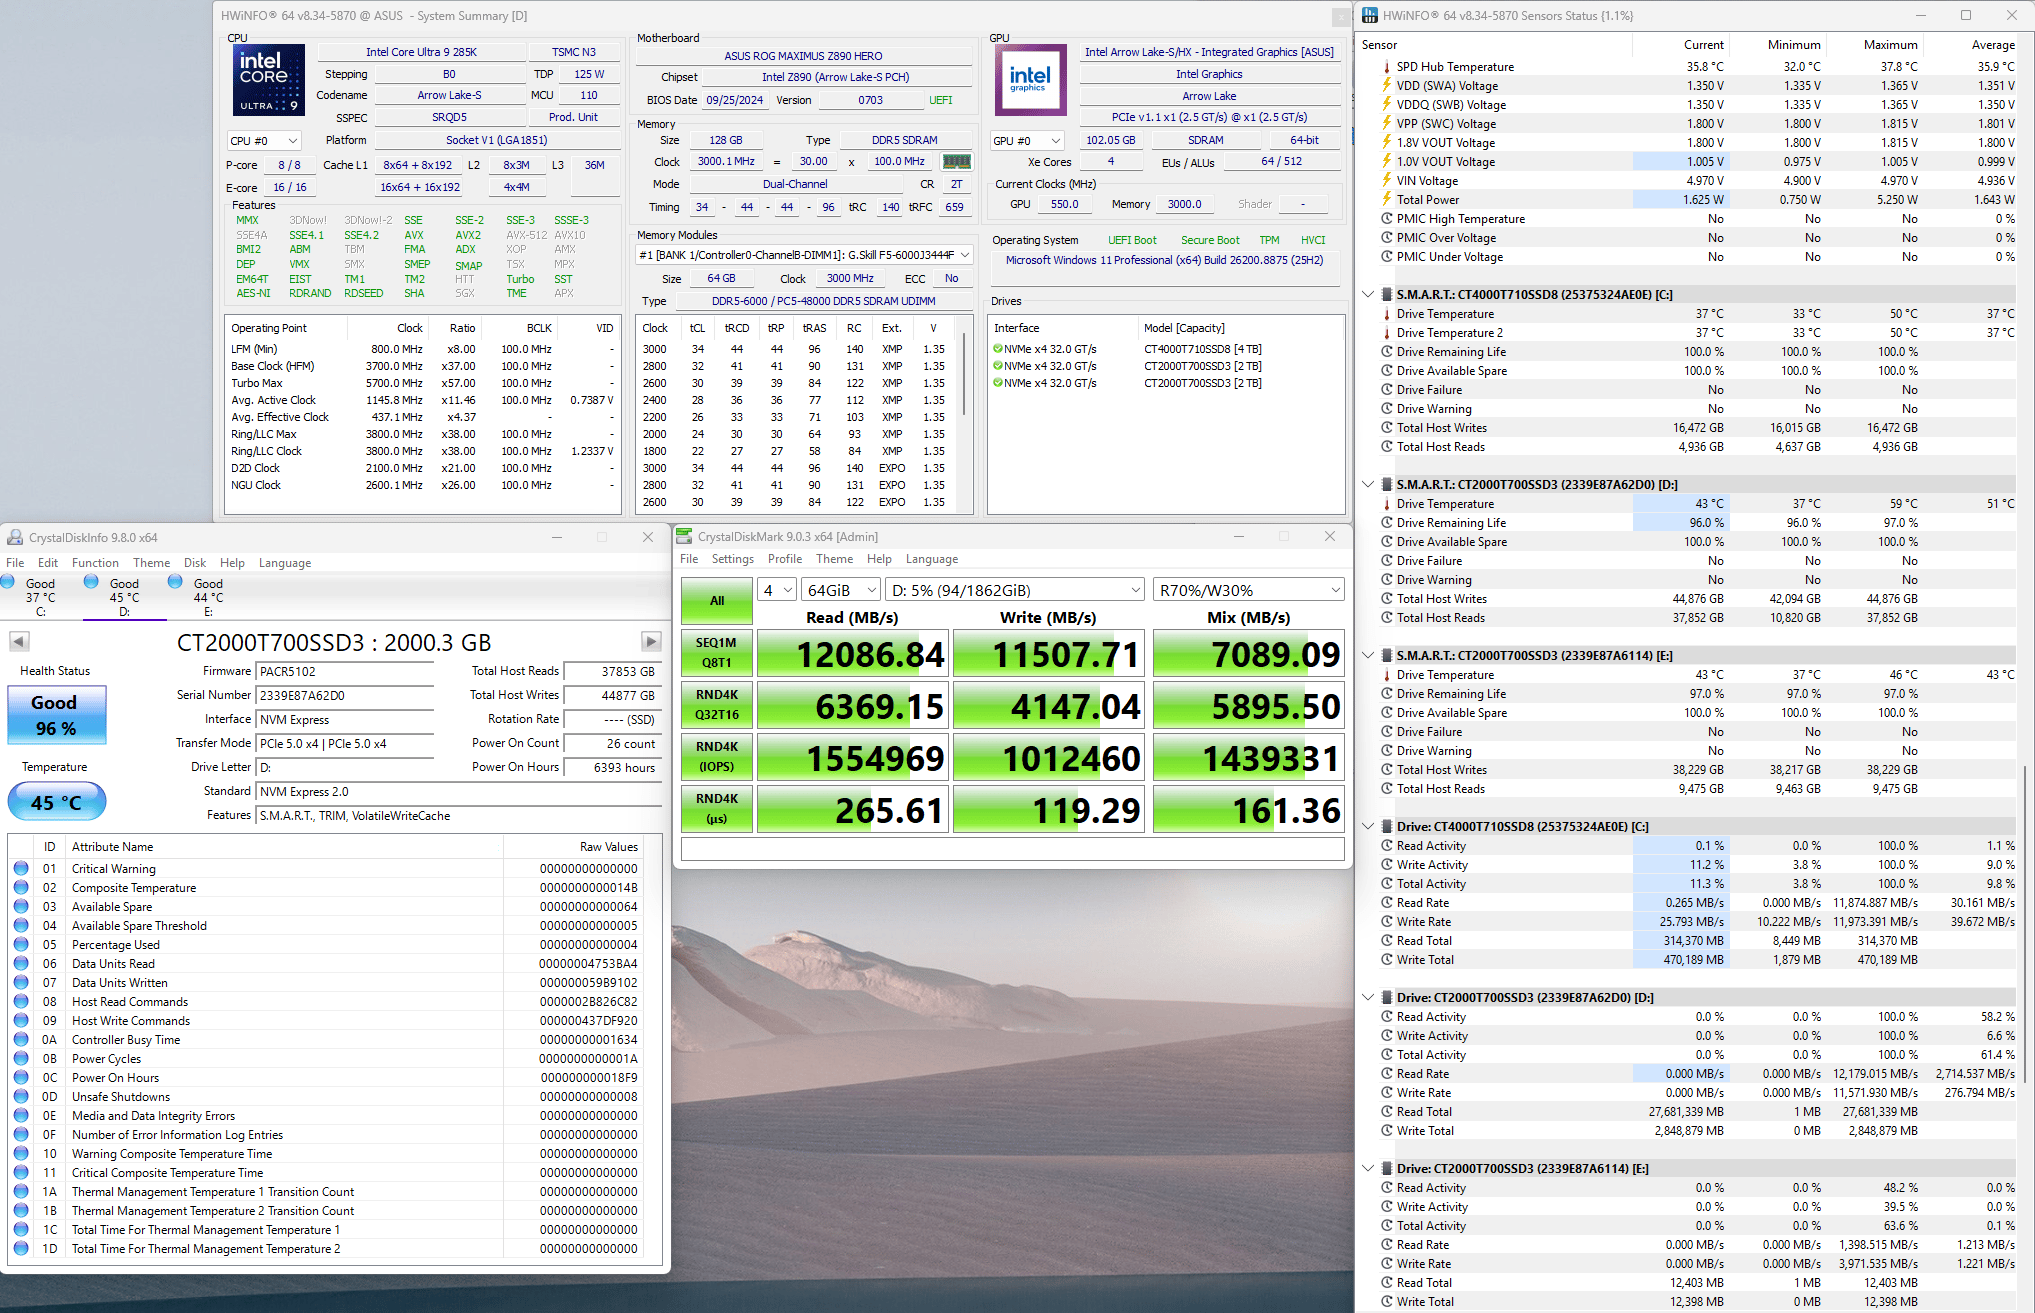Open the GPU #0 selector dropdown
Viewport: 2035px width, 1313px height.
click(1027, 141)
